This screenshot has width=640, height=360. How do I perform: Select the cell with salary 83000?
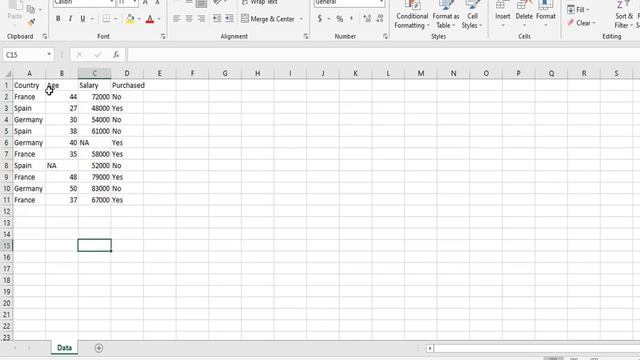coord(94,189)
